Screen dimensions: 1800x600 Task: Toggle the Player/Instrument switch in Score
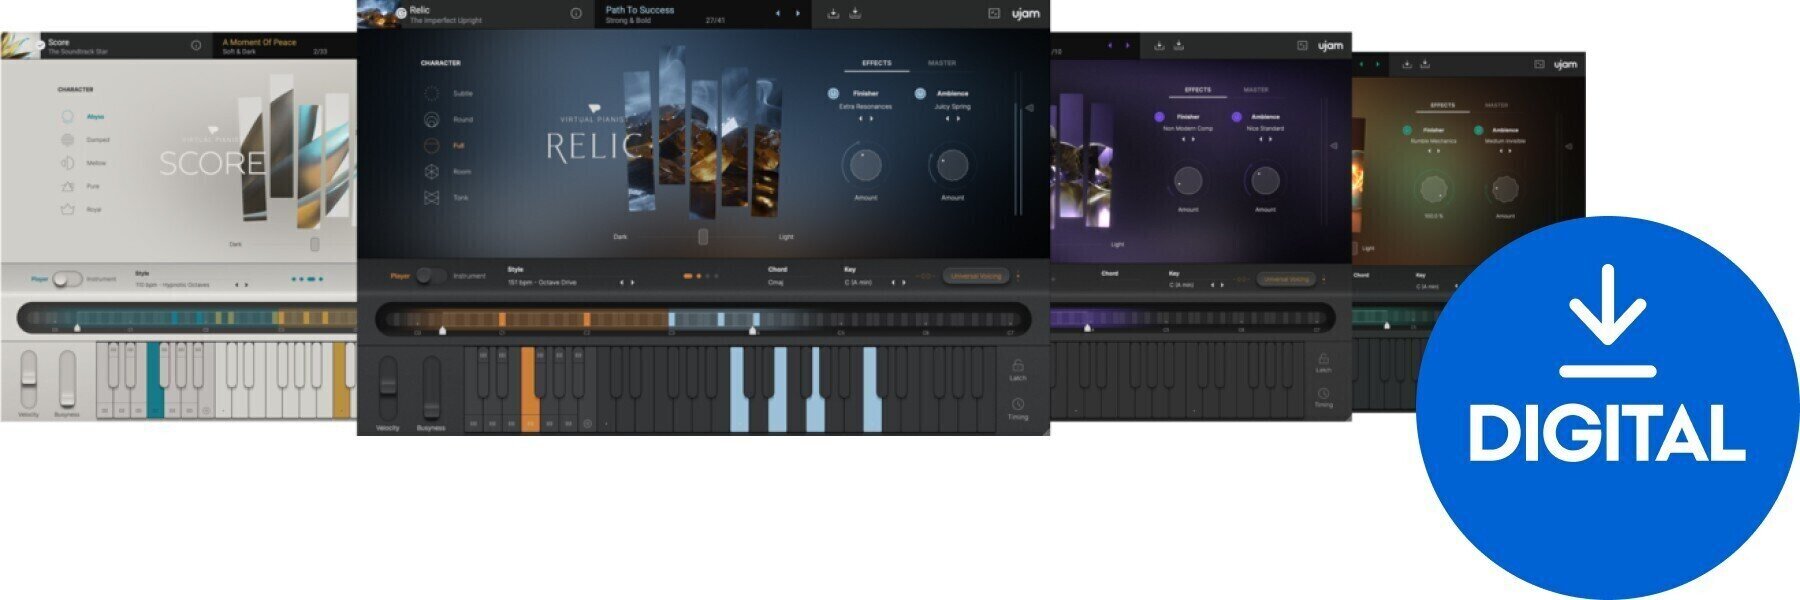point(67,279)
